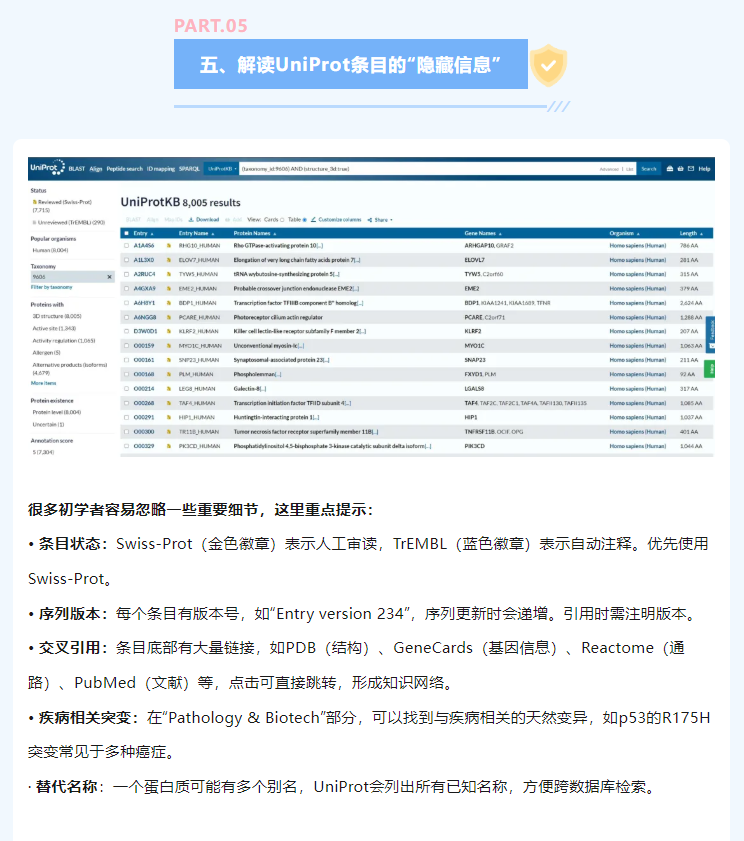Open the List search link
Image resolution: width=744 pixels, height=841 pixels.
[629, 169]
